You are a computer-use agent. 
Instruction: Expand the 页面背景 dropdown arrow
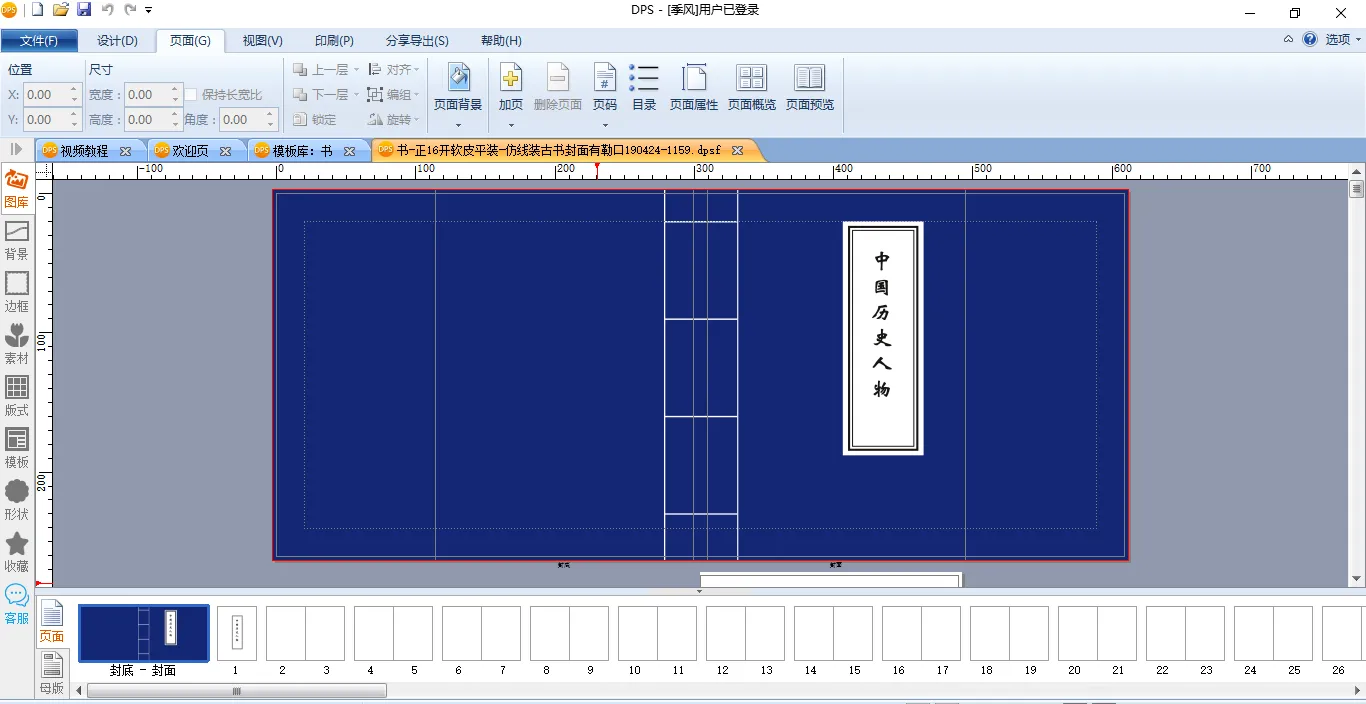[x=458, y=125]
